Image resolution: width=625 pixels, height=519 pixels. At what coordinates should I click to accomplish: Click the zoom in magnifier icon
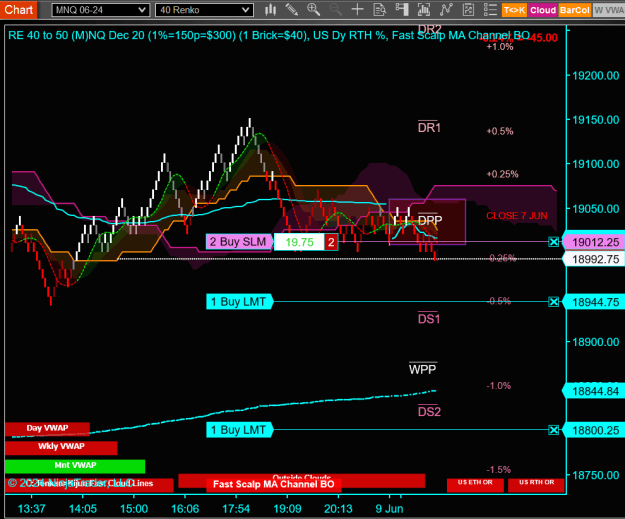(313, 10)
